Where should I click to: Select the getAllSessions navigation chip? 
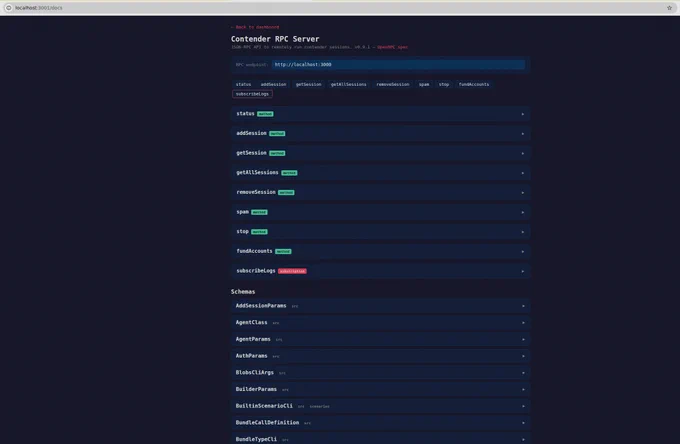click(348, 84)
